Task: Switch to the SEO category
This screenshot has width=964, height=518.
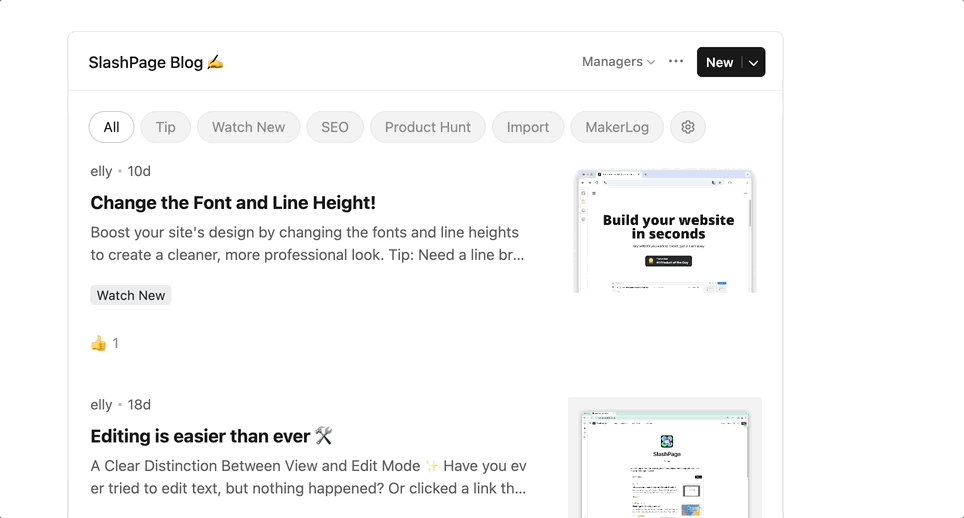Action: click(335, 127)
